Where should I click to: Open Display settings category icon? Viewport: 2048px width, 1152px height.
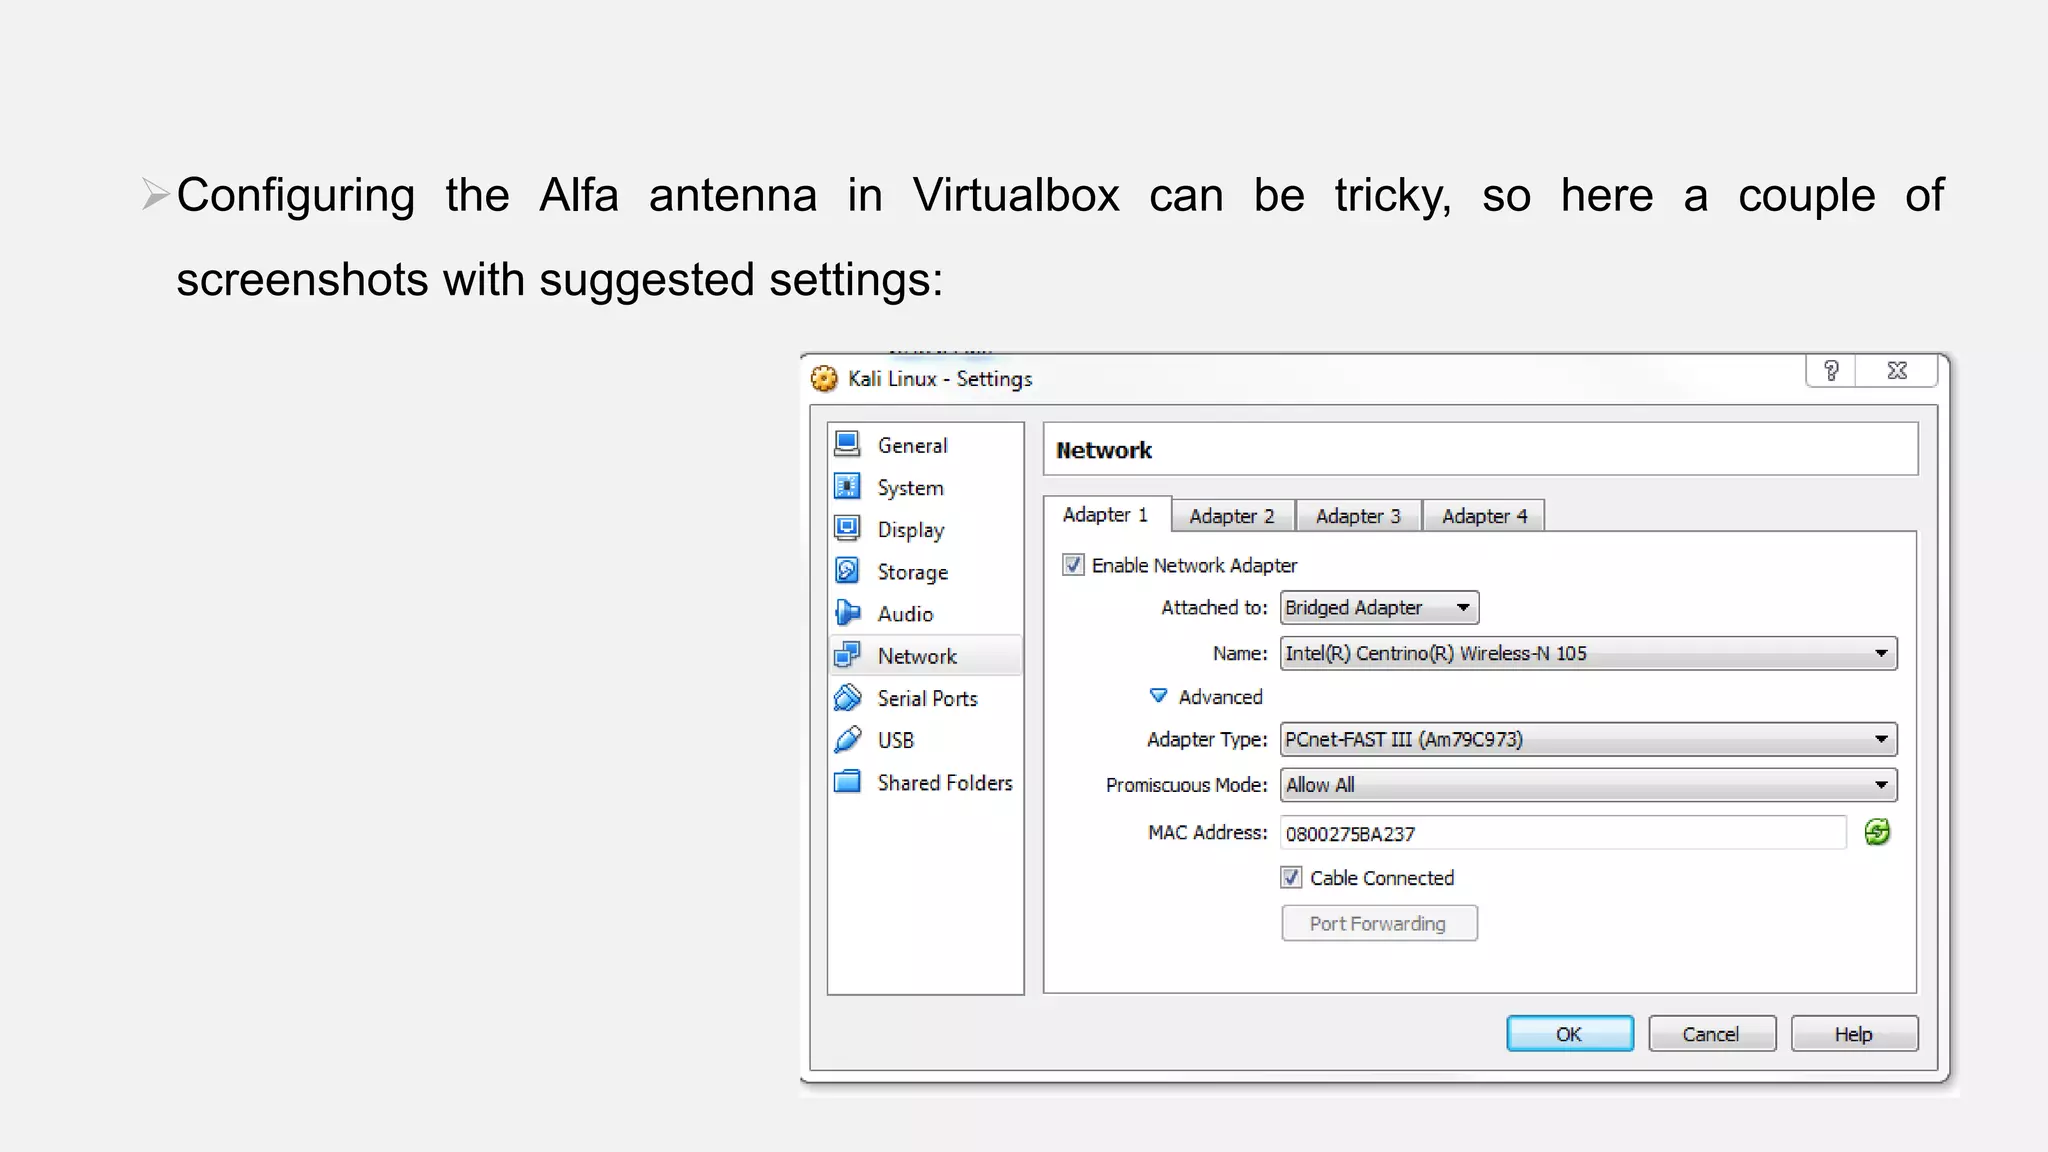pos(847,528)
